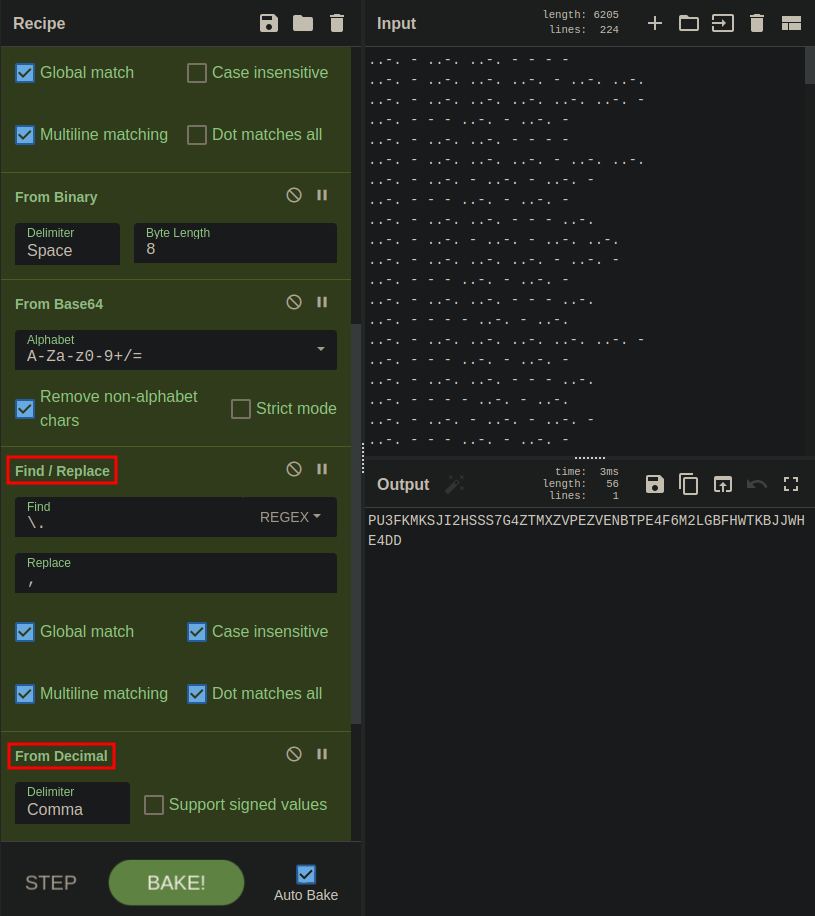This screenshot has width=815, height=916.
Task: Add a new input tab
Action: (x=655, y=23)
